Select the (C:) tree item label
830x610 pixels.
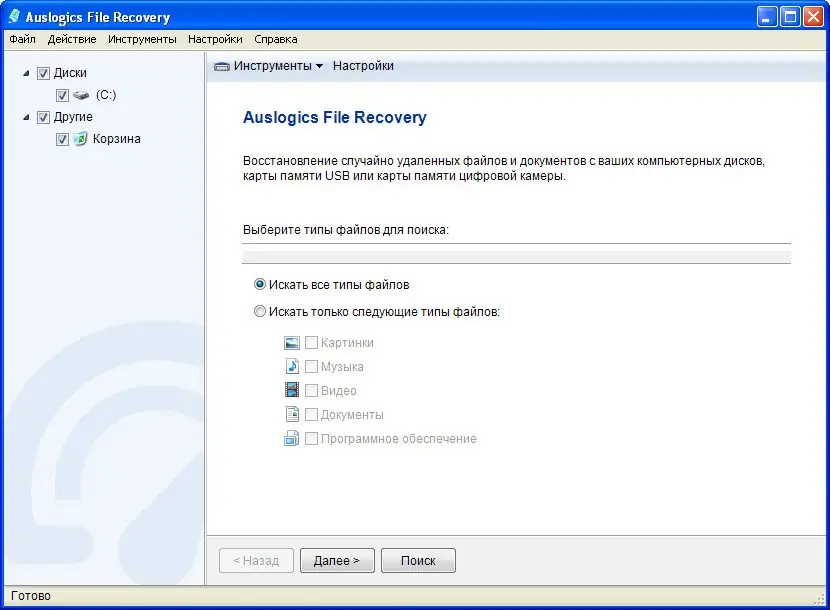point(106,95)
